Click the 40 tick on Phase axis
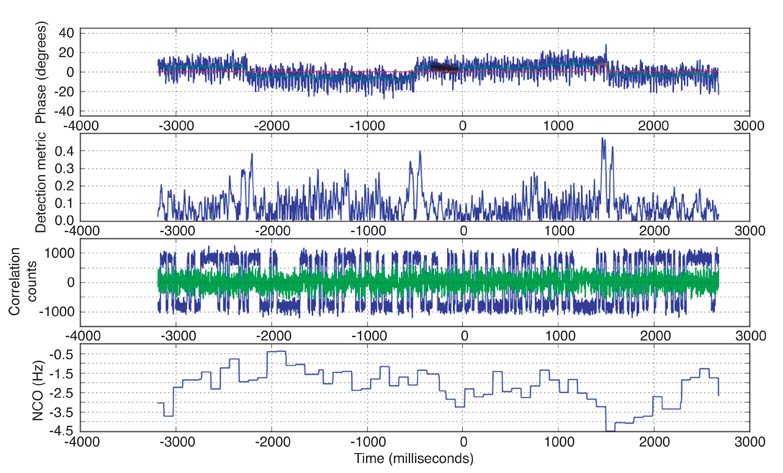This screenshot has width=783, height=473. click(x=68, y=32)
